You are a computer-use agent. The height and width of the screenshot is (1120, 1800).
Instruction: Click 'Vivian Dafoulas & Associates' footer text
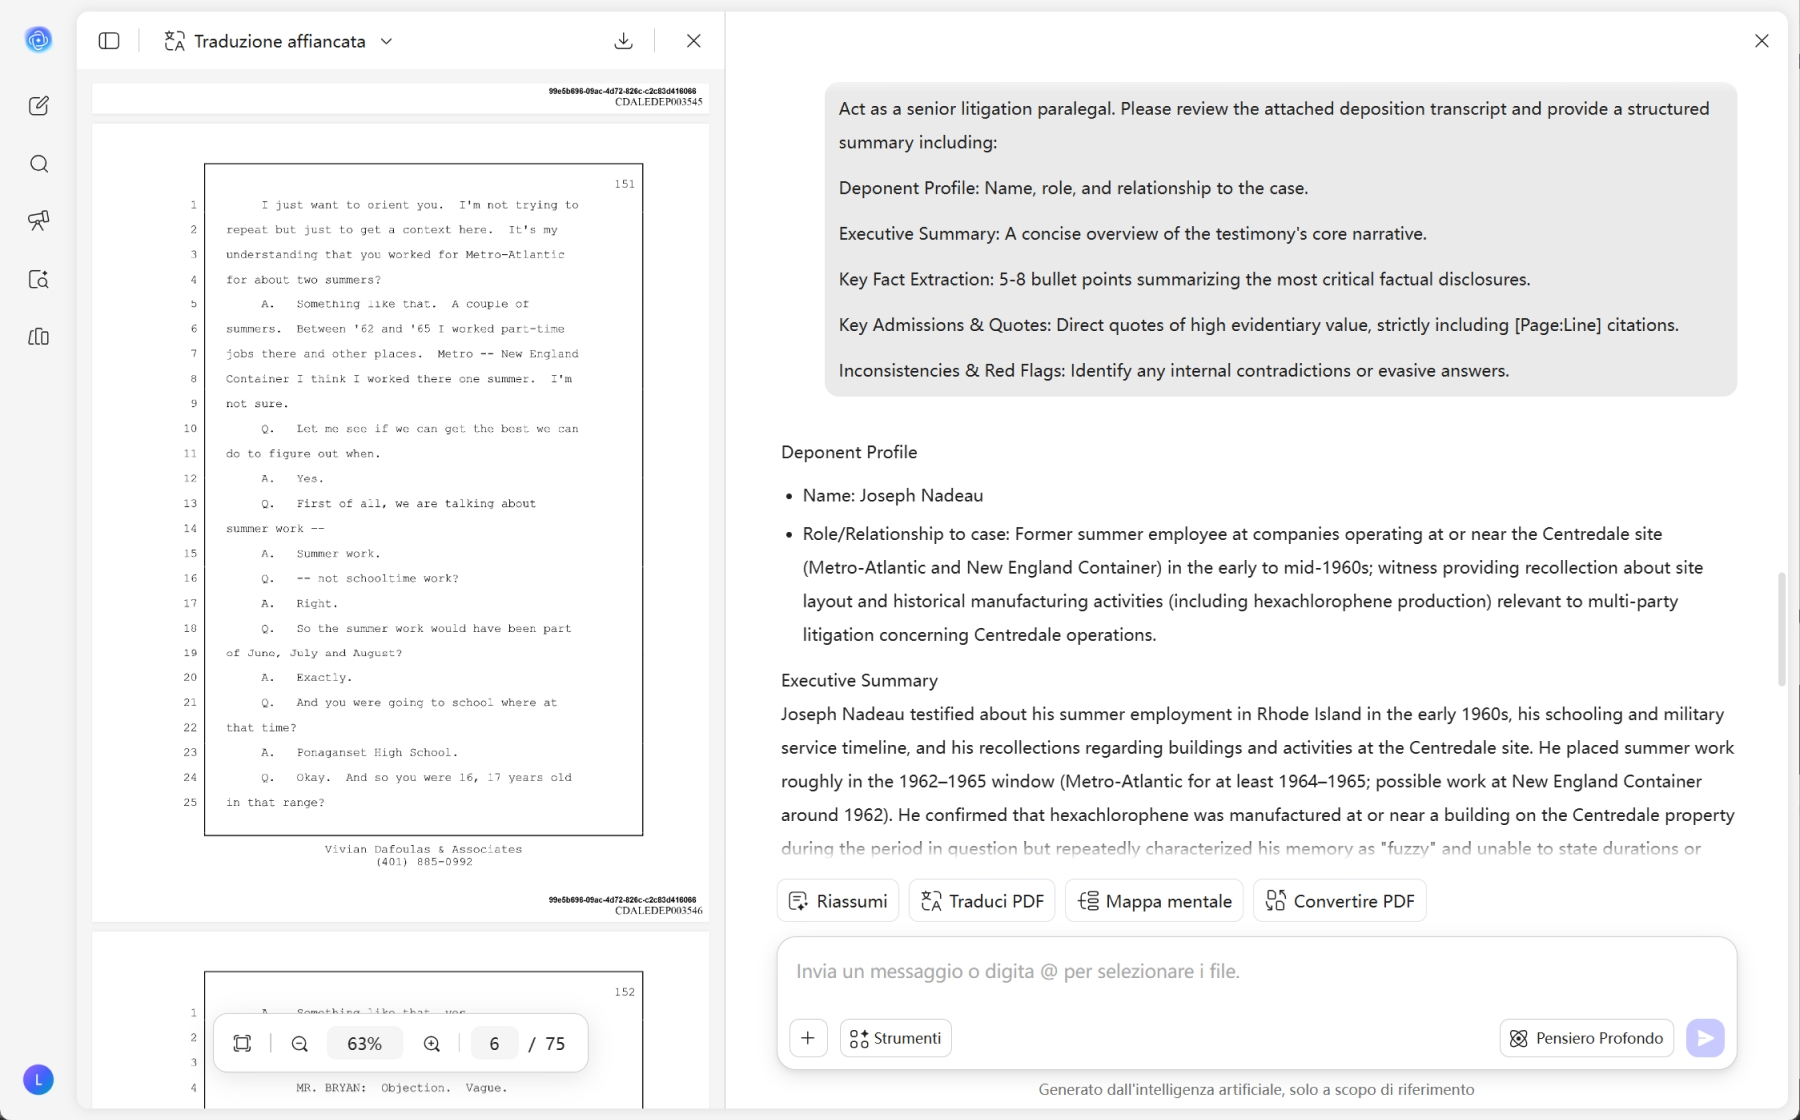423,849
